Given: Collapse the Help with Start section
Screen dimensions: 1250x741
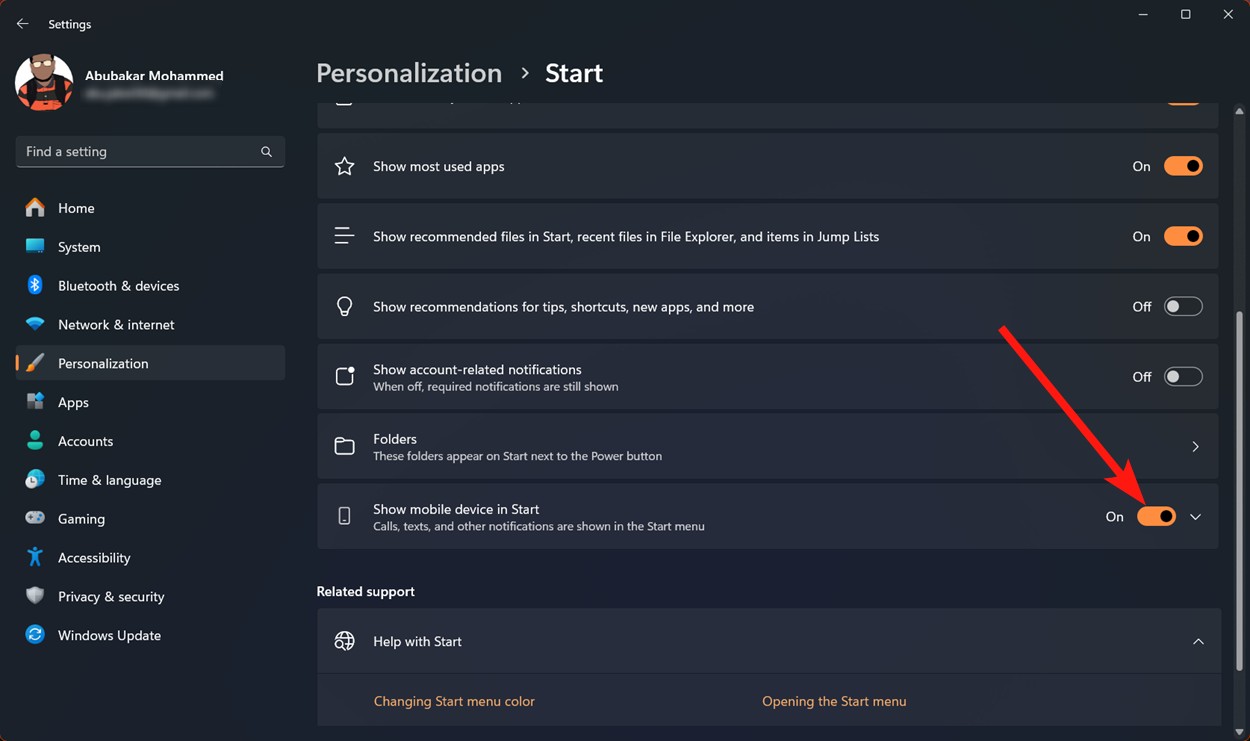Looking at the screenshot, I should (x=1198, y=641).
